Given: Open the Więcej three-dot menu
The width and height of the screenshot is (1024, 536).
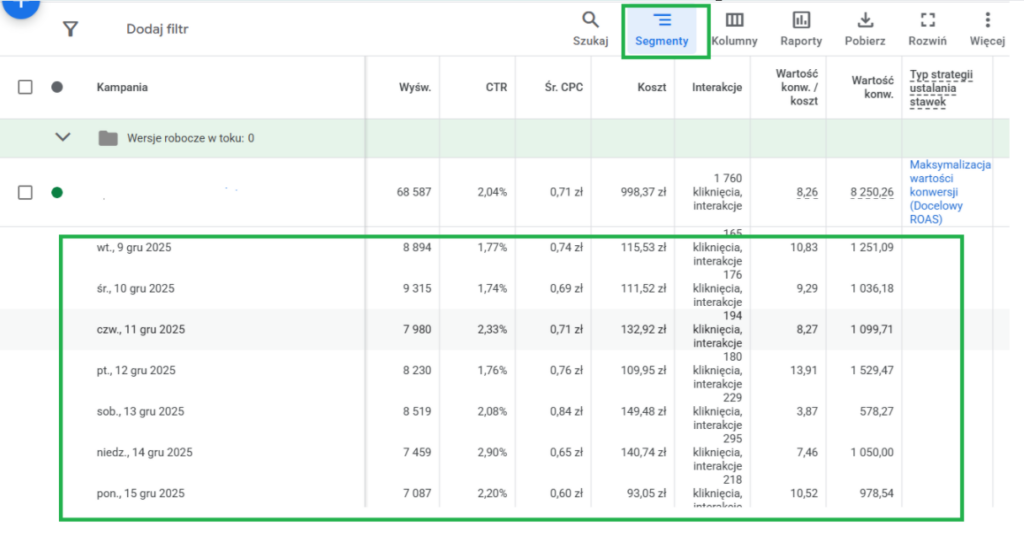Looking at the screenshot, I should (987, 29).
